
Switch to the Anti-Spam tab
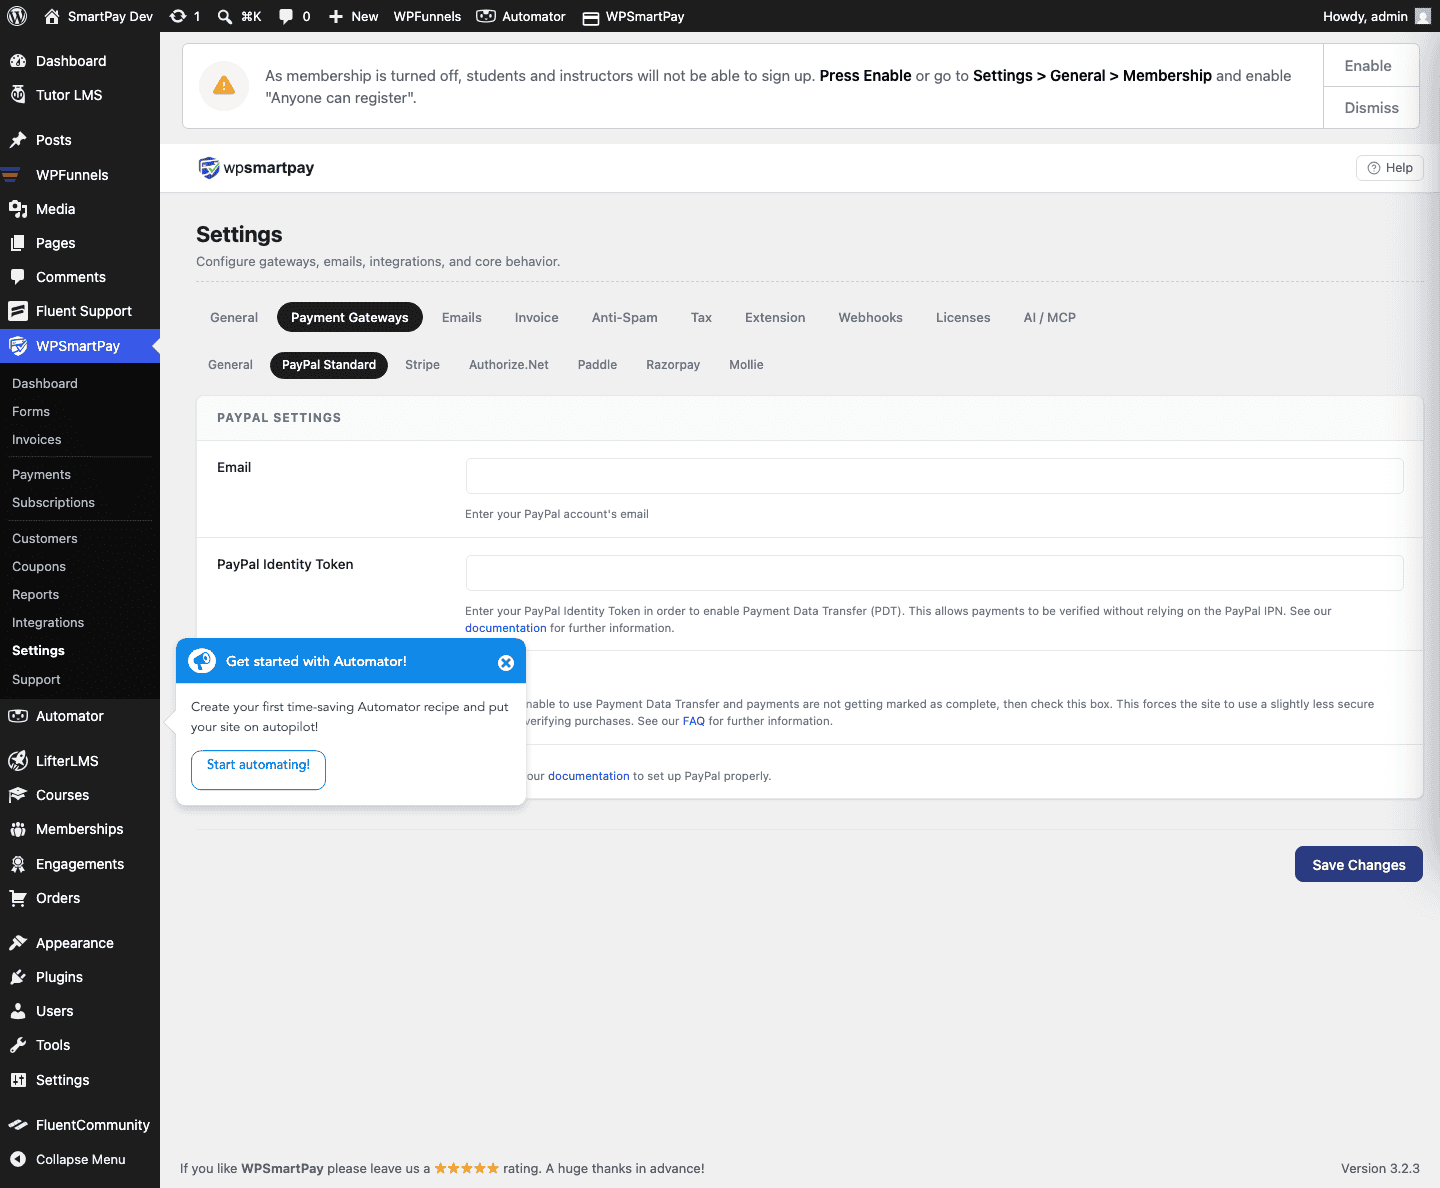click(625, 318)
